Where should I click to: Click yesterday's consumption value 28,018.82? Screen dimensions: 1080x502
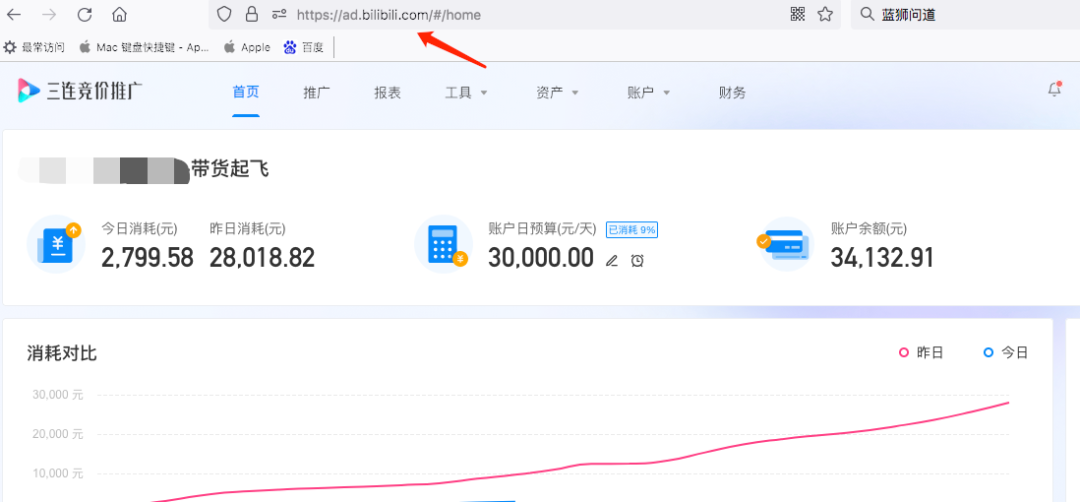point(262,258)
